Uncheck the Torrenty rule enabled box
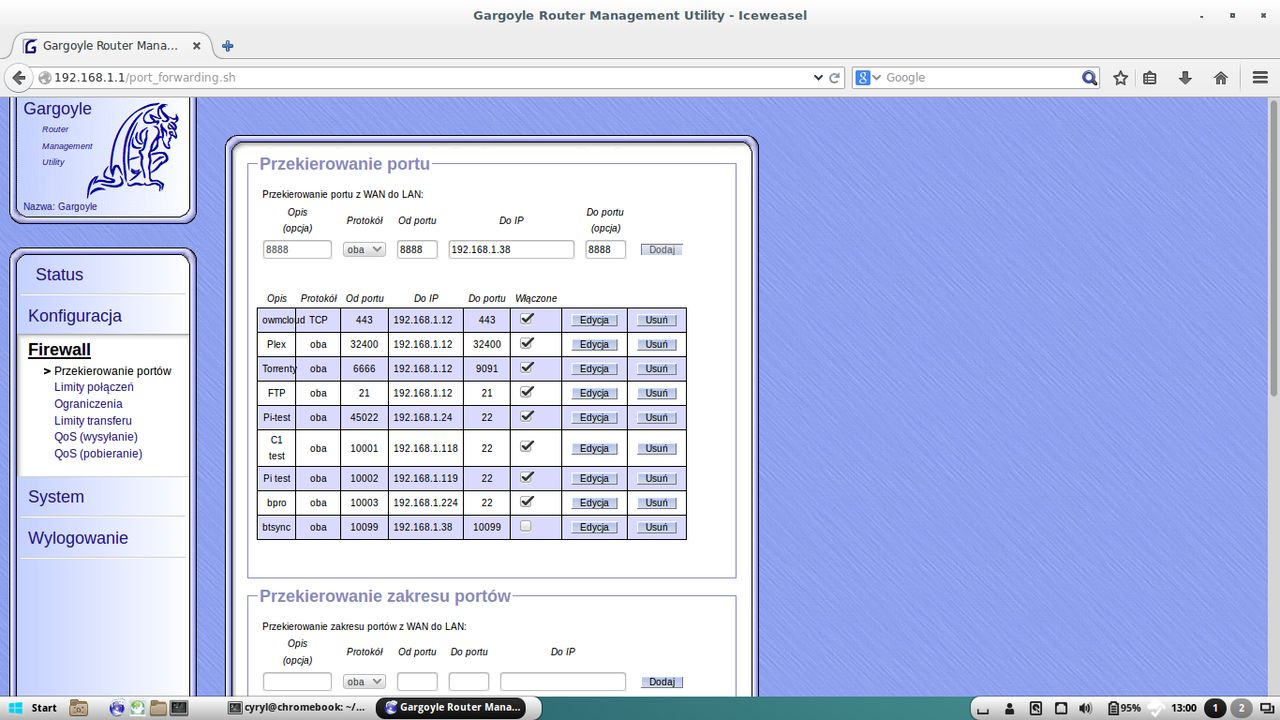This screenshot has height=720, width=1280. [x=527, y=367]
